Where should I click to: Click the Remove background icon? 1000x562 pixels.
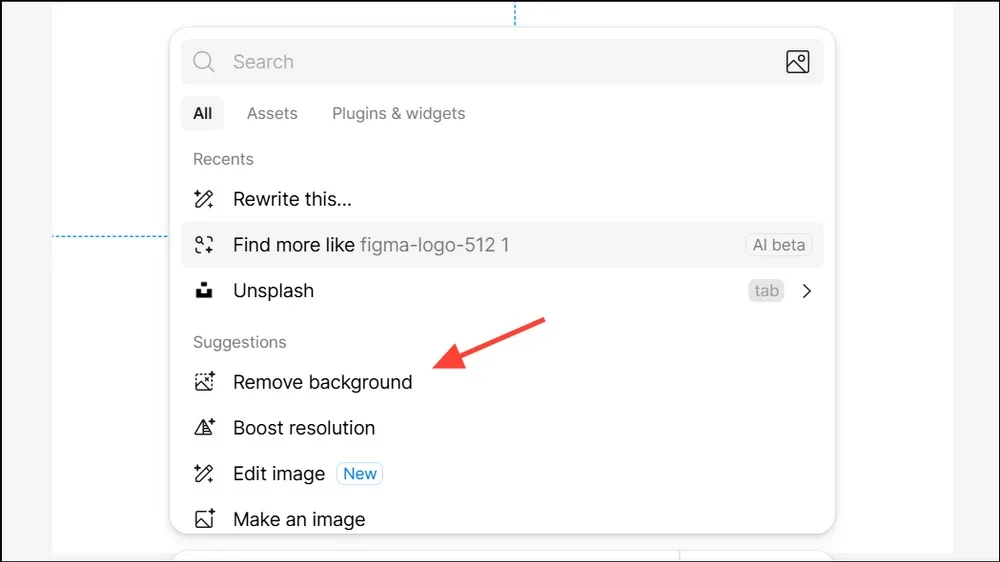click(x=205, y=381)
